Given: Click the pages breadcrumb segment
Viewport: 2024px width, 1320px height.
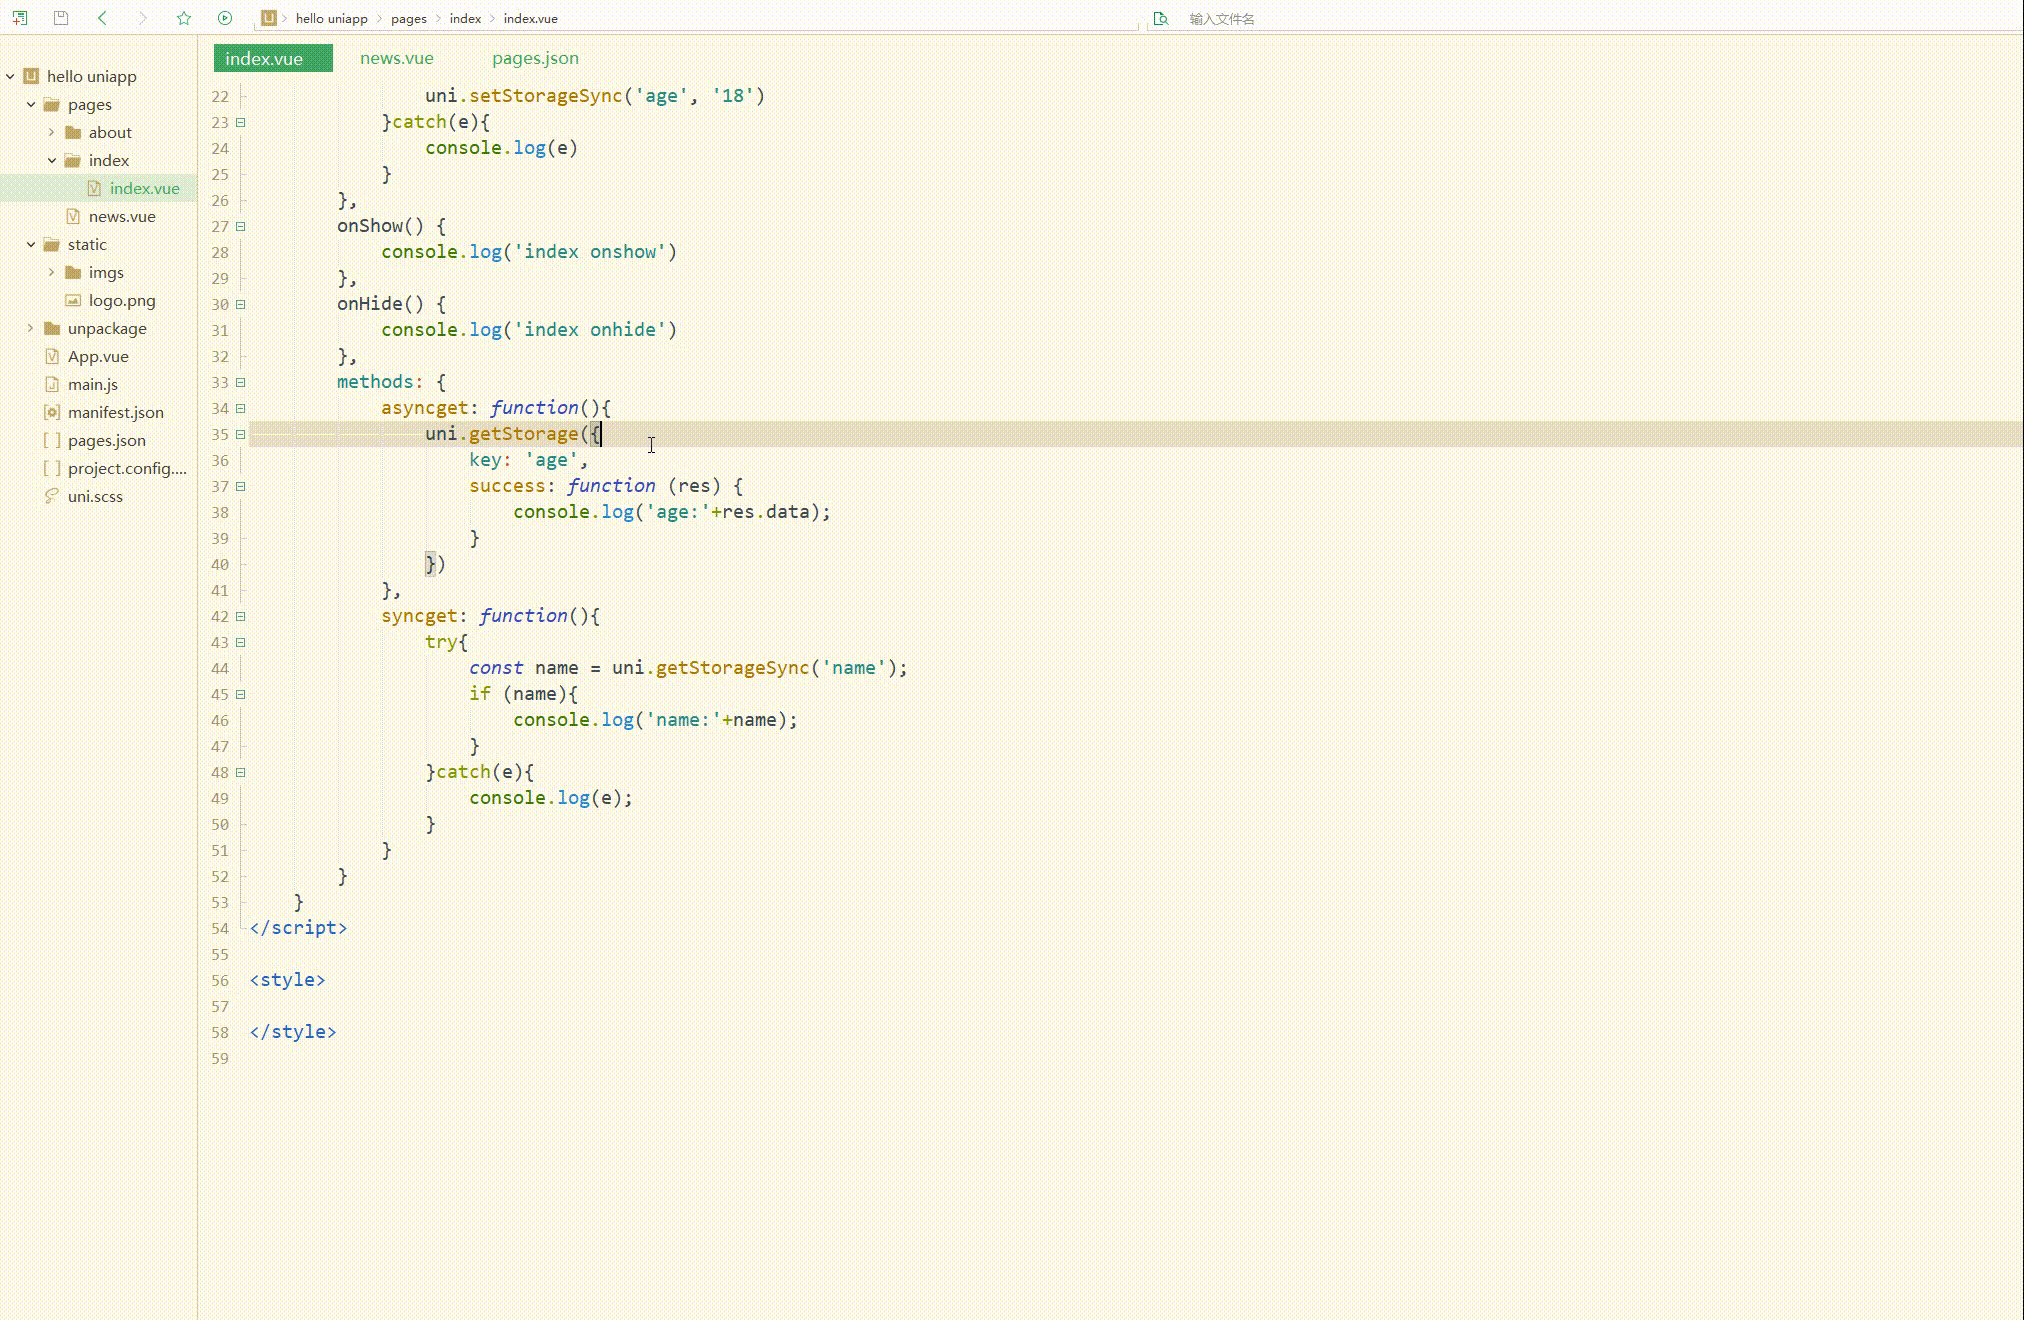Looking at the screenshot, I should [409, 18].
